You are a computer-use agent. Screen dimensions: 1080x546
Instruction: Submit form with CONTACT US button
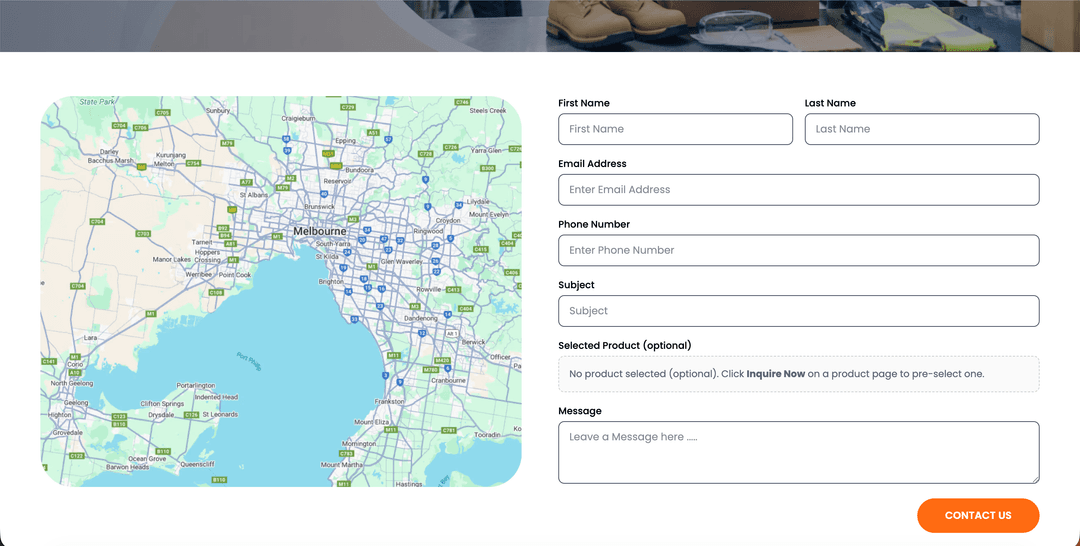click(x=978, y=516)
